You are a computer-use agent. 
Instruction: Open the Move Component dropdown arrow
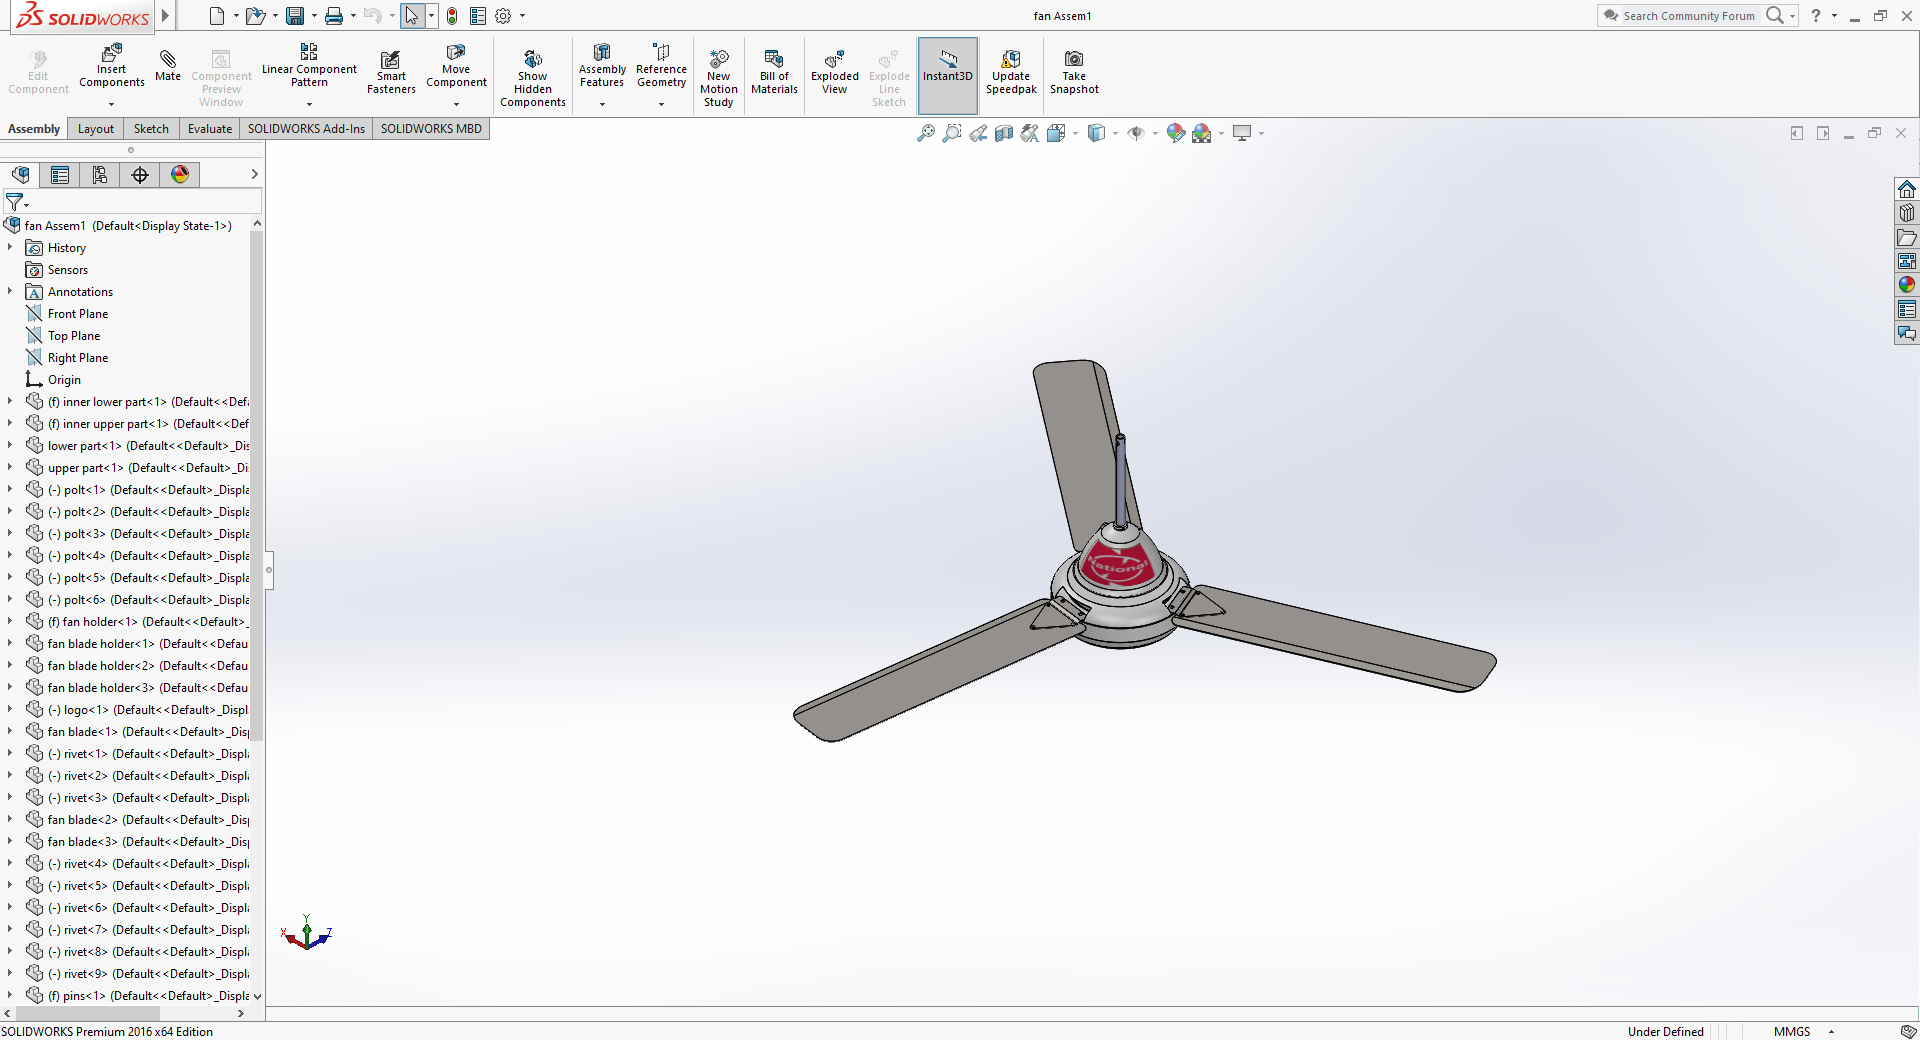click(x=456, y=104)
